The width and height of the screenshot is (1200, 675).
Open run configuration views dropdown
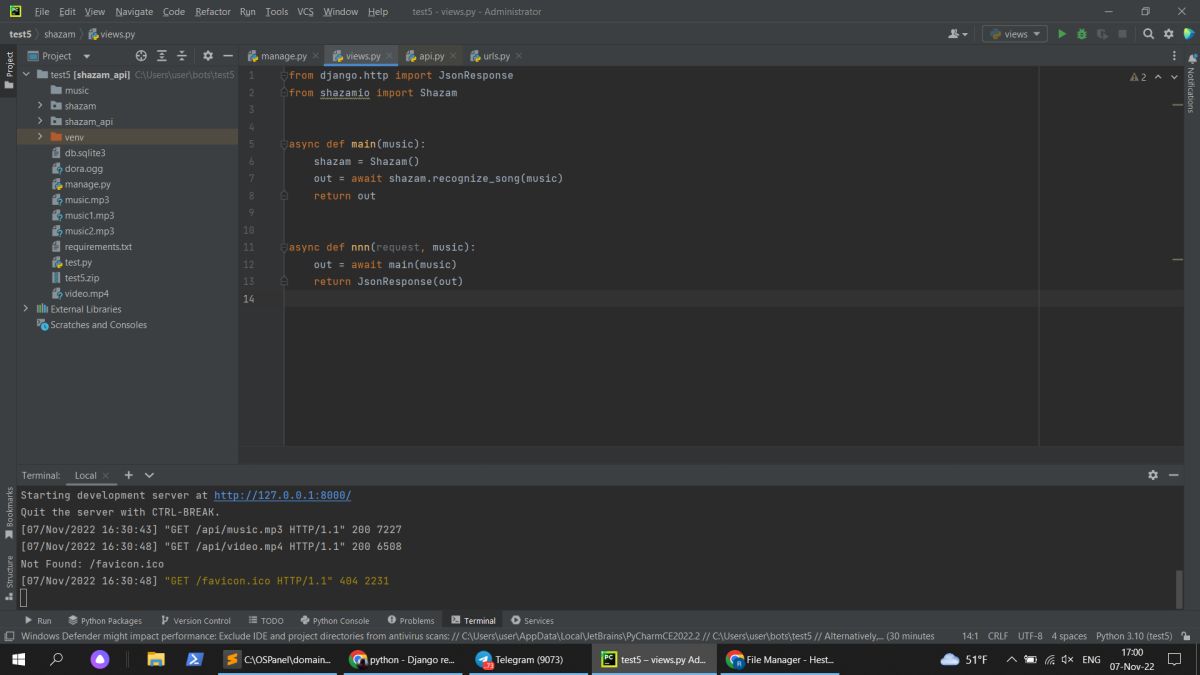[x=1015, y=34]
